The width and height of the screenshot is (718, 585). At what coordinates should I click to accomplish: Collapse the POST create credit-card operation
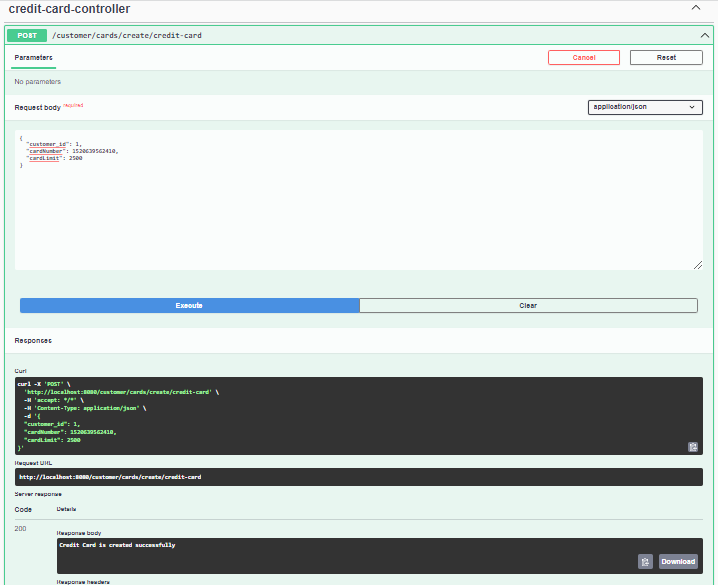coord(704,35)
